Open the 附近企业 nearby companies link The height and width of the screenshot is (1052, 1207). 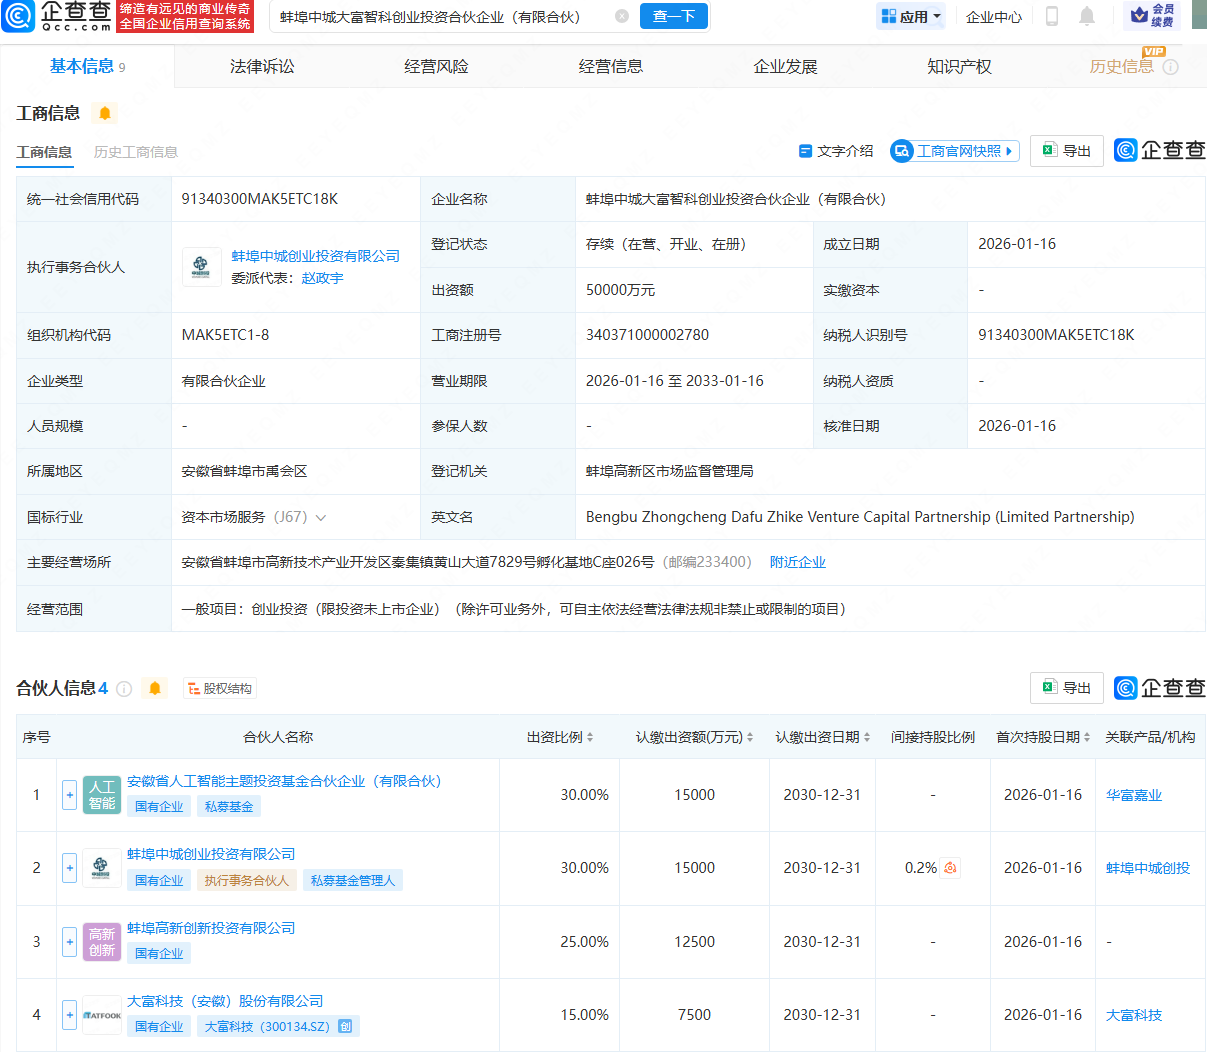pyautogui.click(x=798, y=562)
